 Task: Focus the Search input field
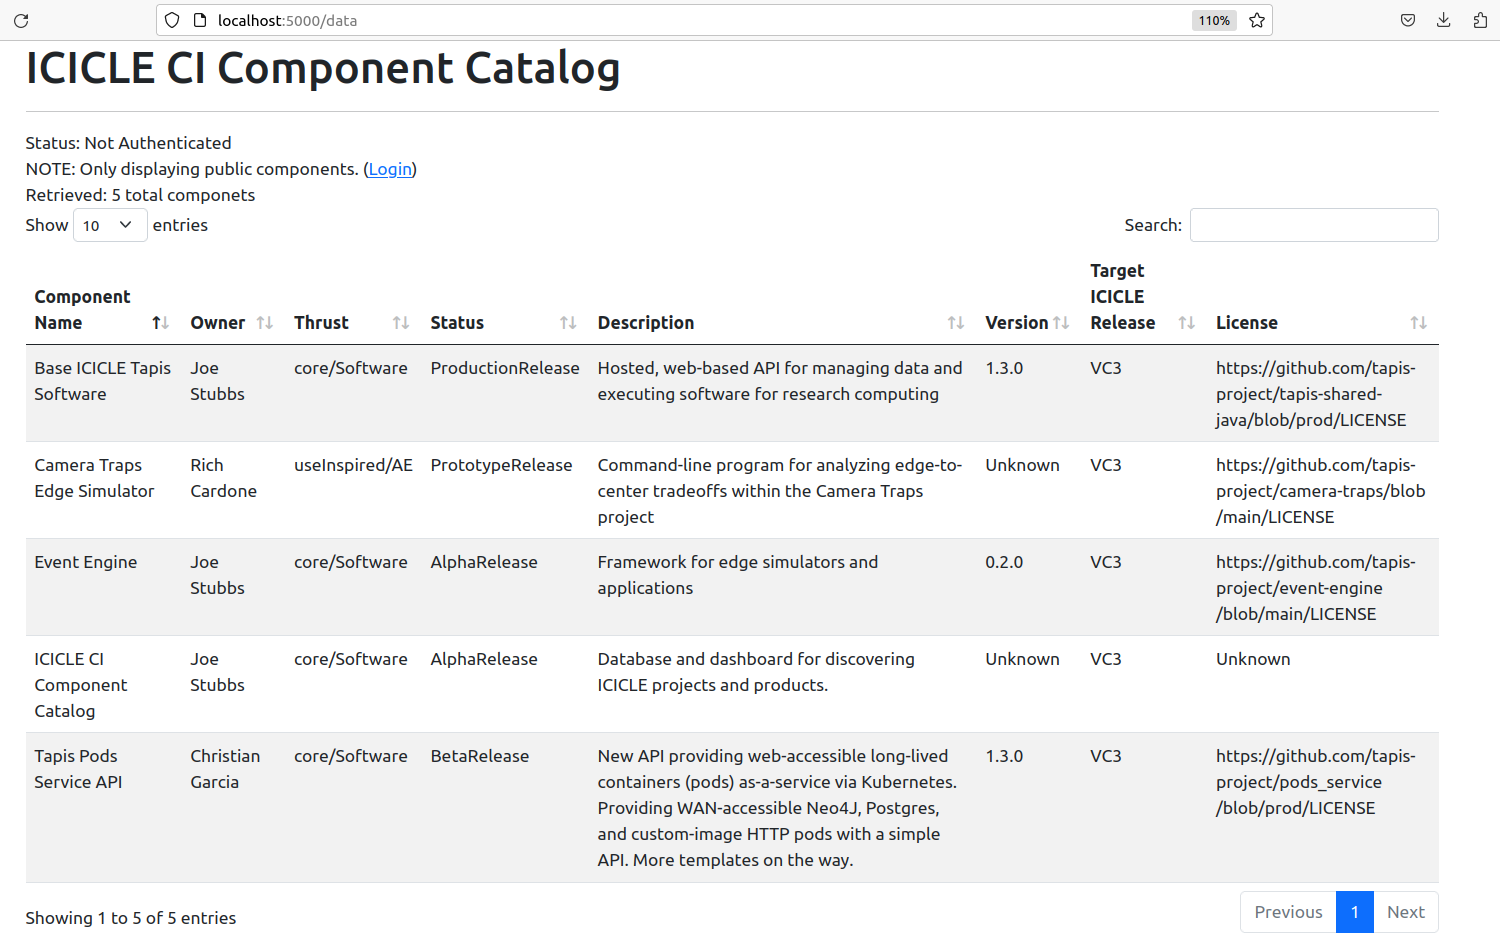(1314, 225)
